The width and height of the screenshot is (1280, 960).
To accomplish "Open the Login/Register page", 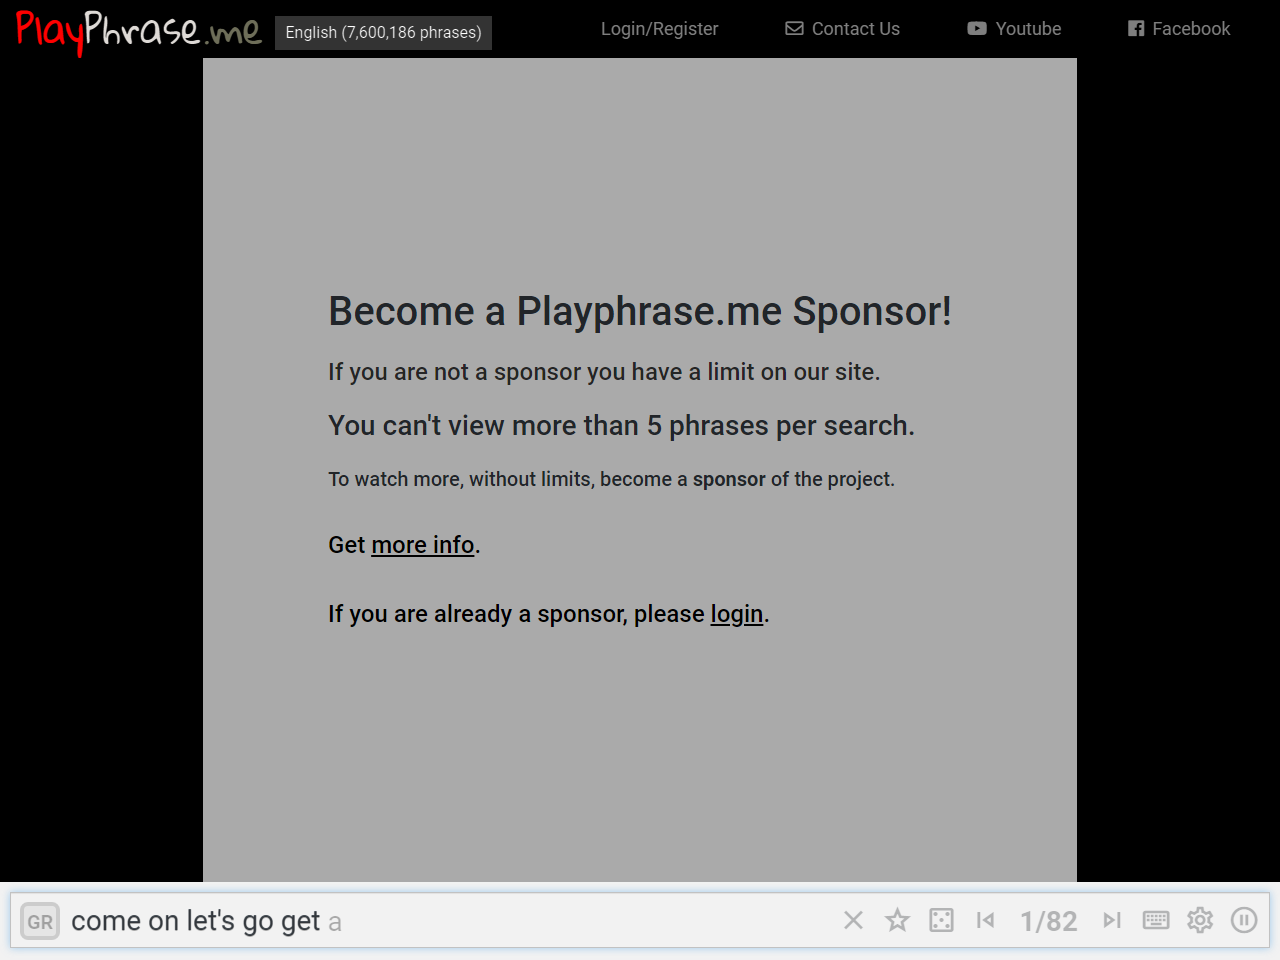I will (x=659, y=29).
